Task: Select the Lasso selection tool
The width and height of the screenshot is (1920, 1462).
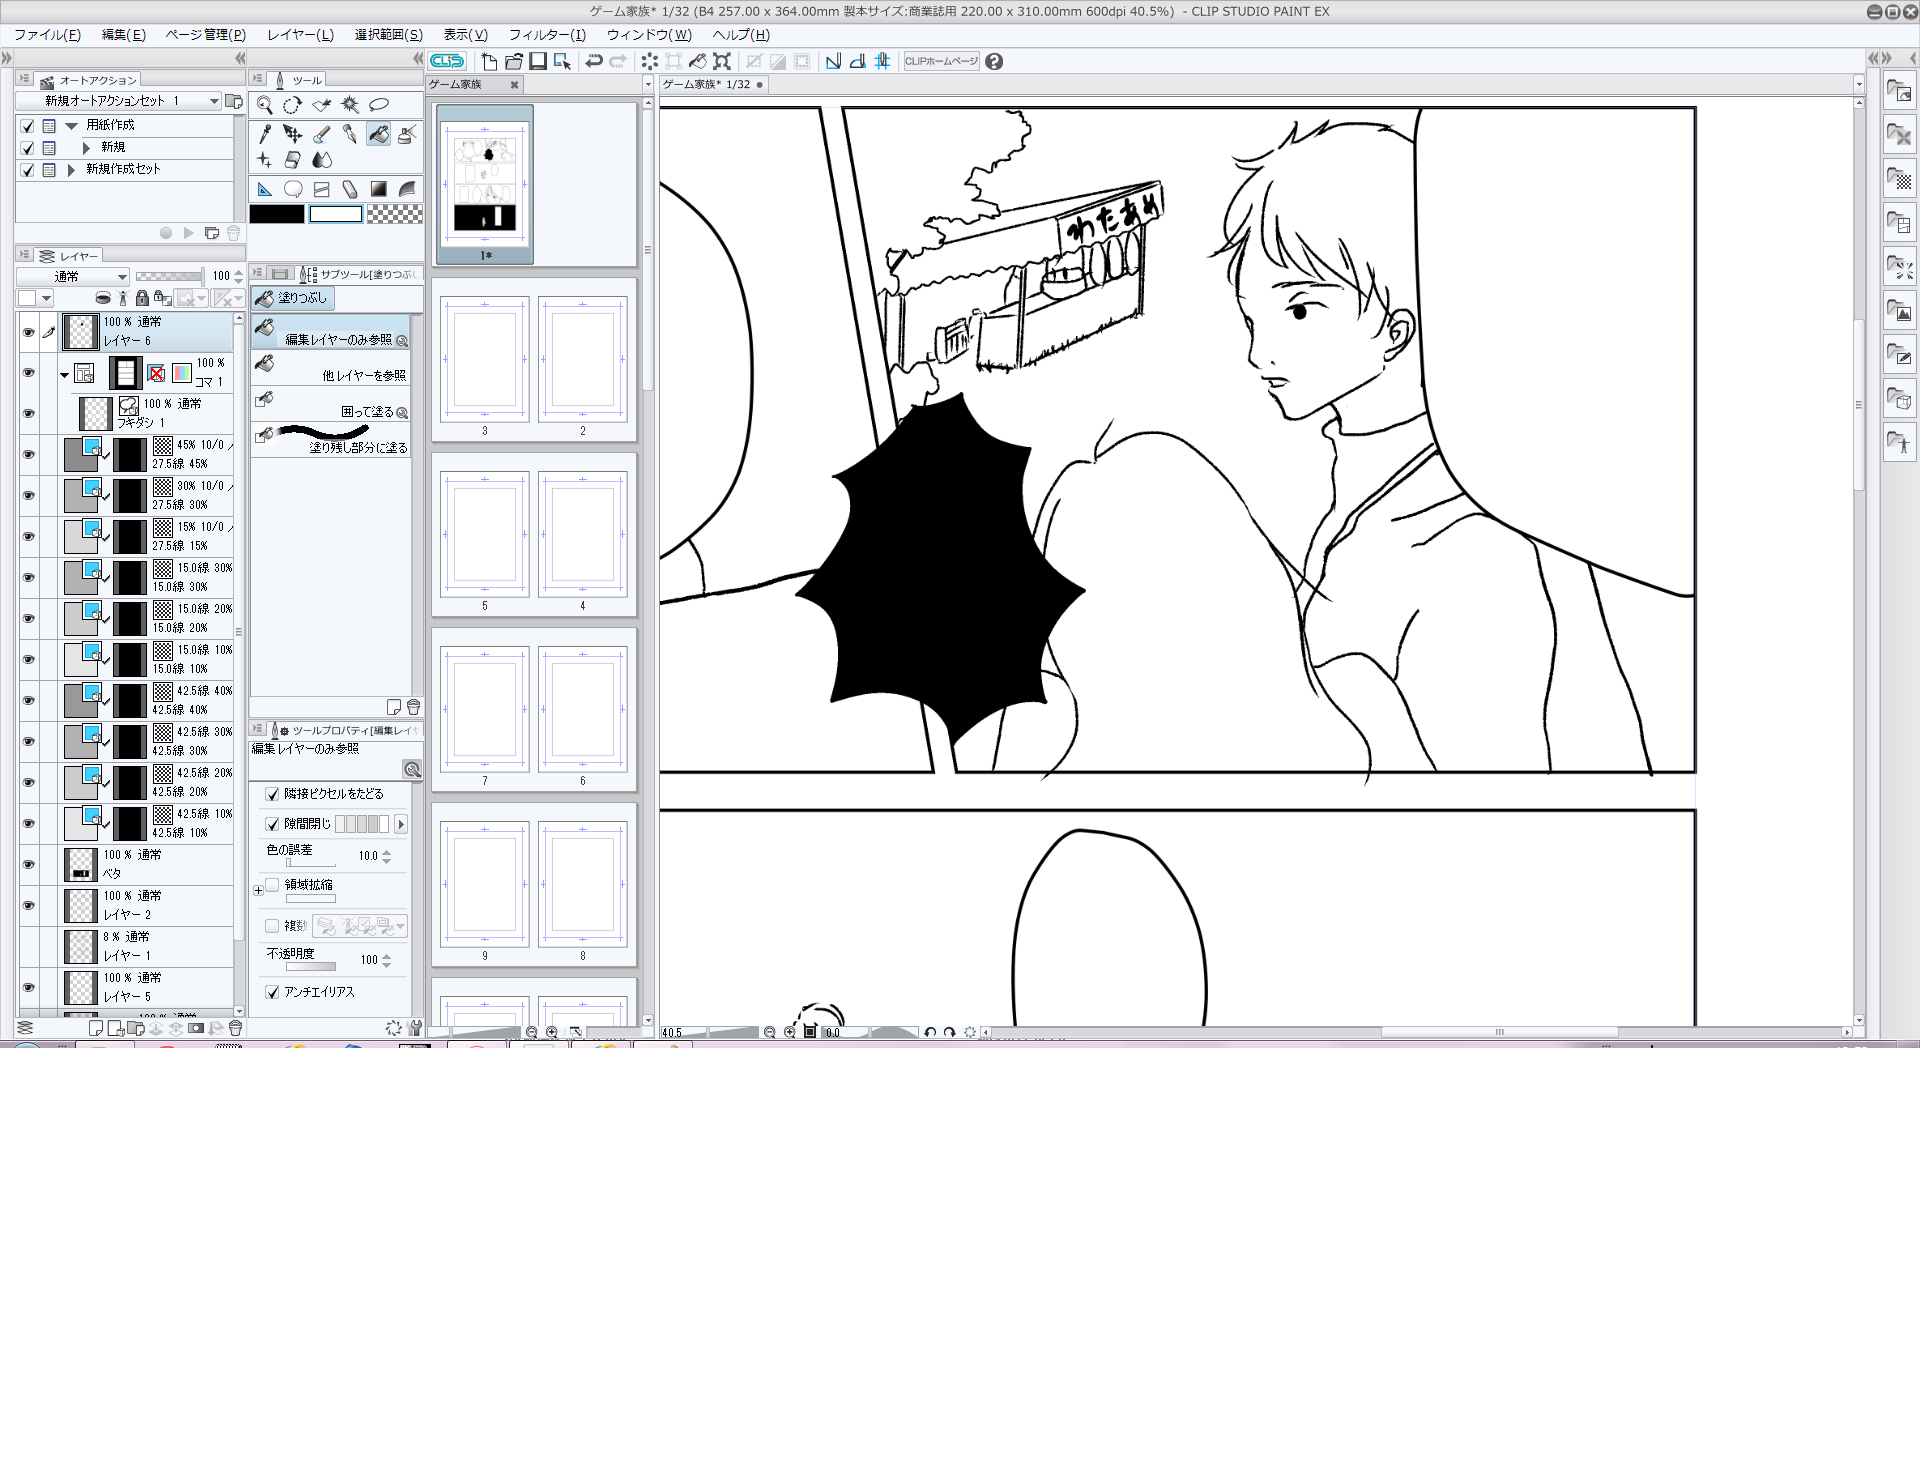Action: click(x=379, y=105)
